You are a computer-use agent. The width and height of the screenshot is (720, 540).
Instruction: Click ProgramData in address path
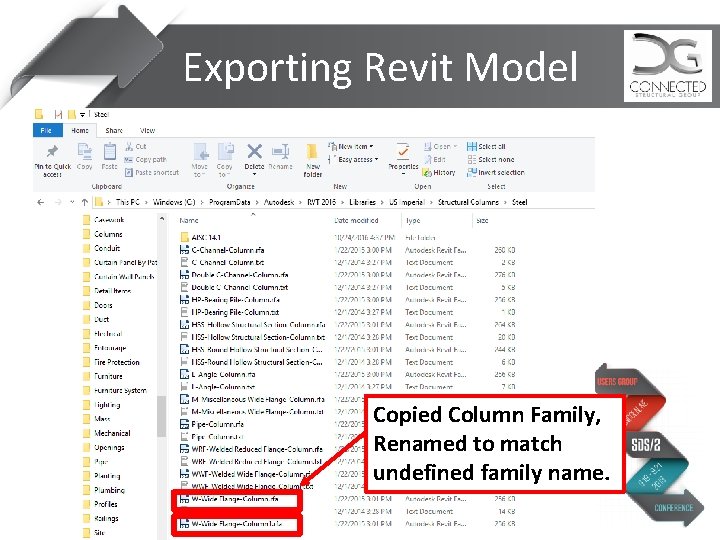230,202
